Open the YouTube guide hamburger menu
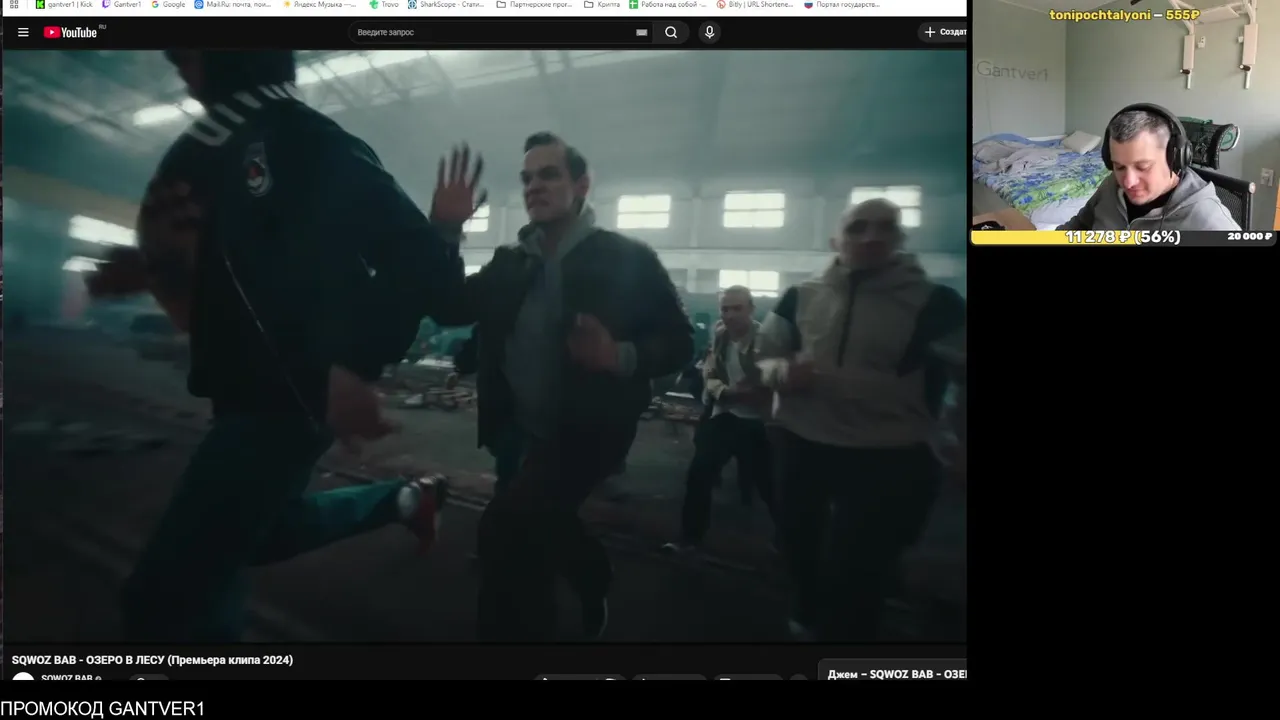Image resolution: width=1280 pixels, height=720 pixels. point(23,32)
